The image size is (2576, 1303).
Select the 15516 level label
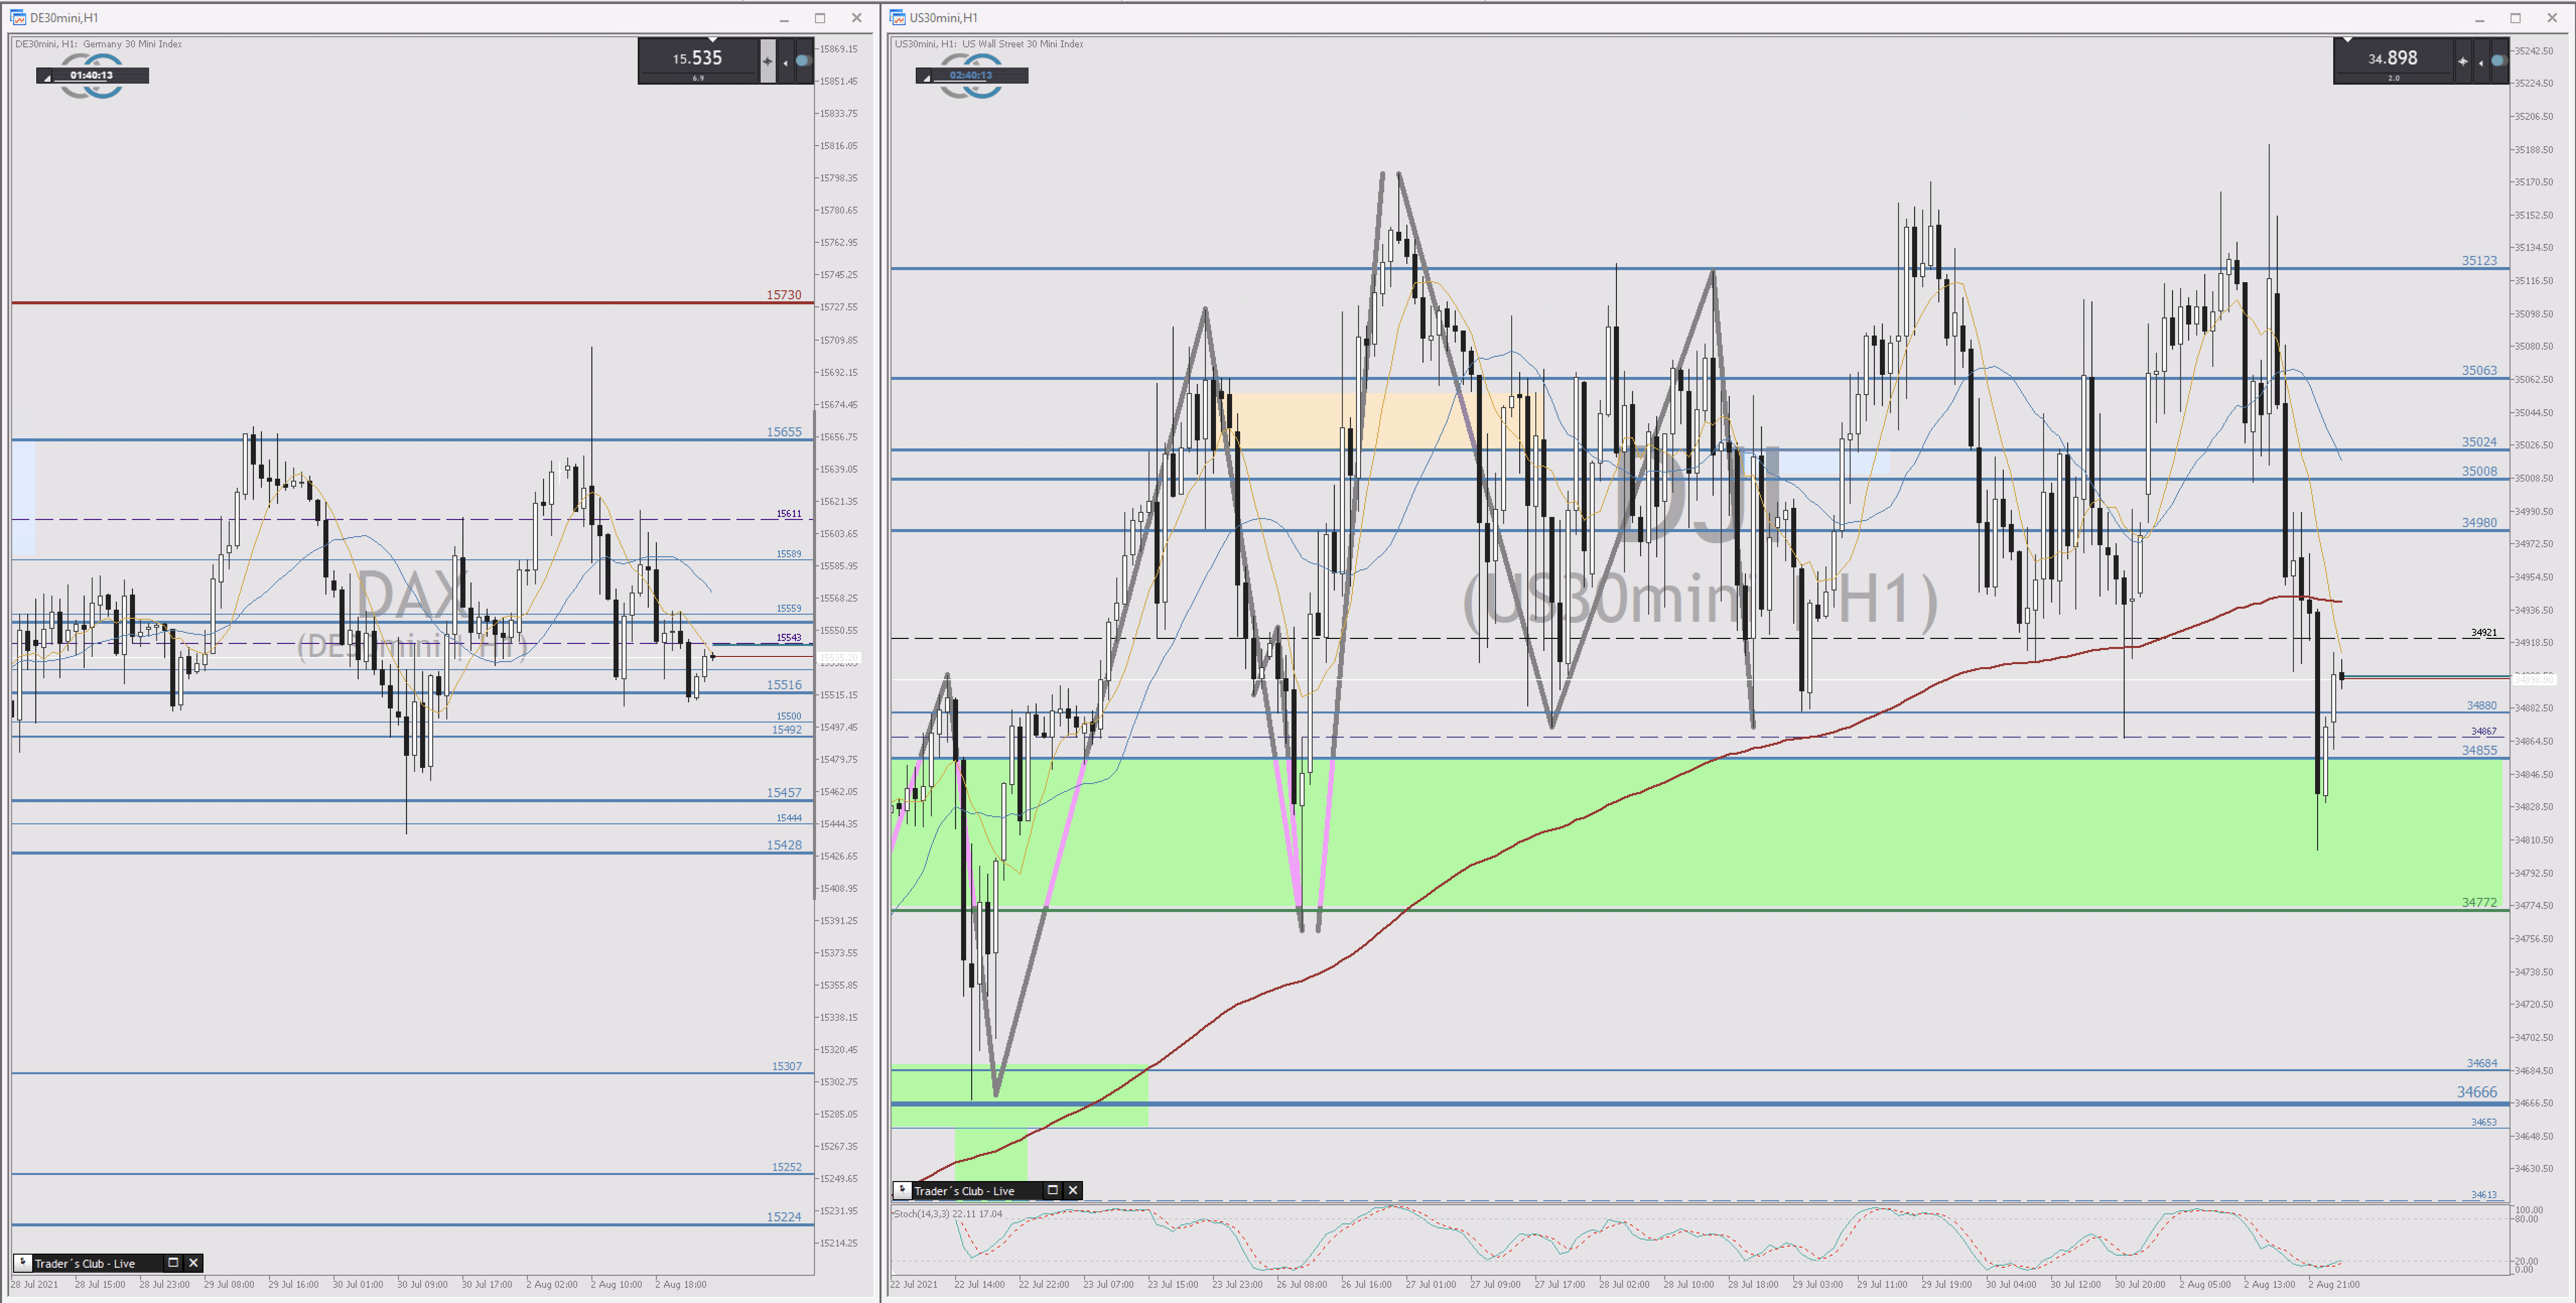784,684
